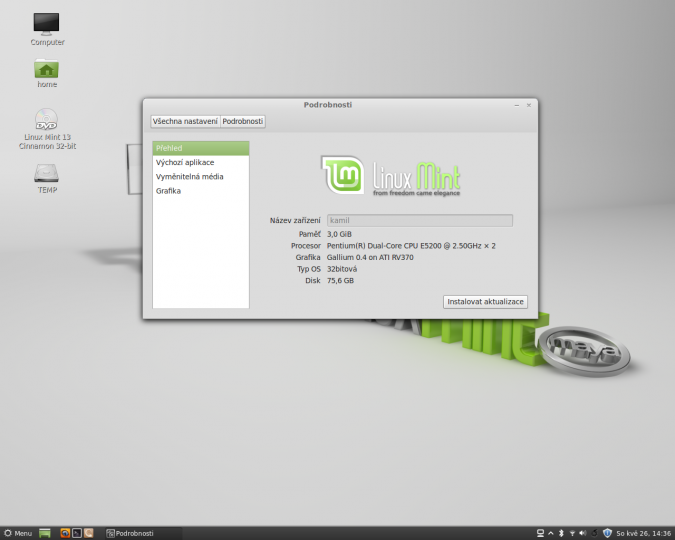Open the Menu button in the panel

[x=18, y=533]
